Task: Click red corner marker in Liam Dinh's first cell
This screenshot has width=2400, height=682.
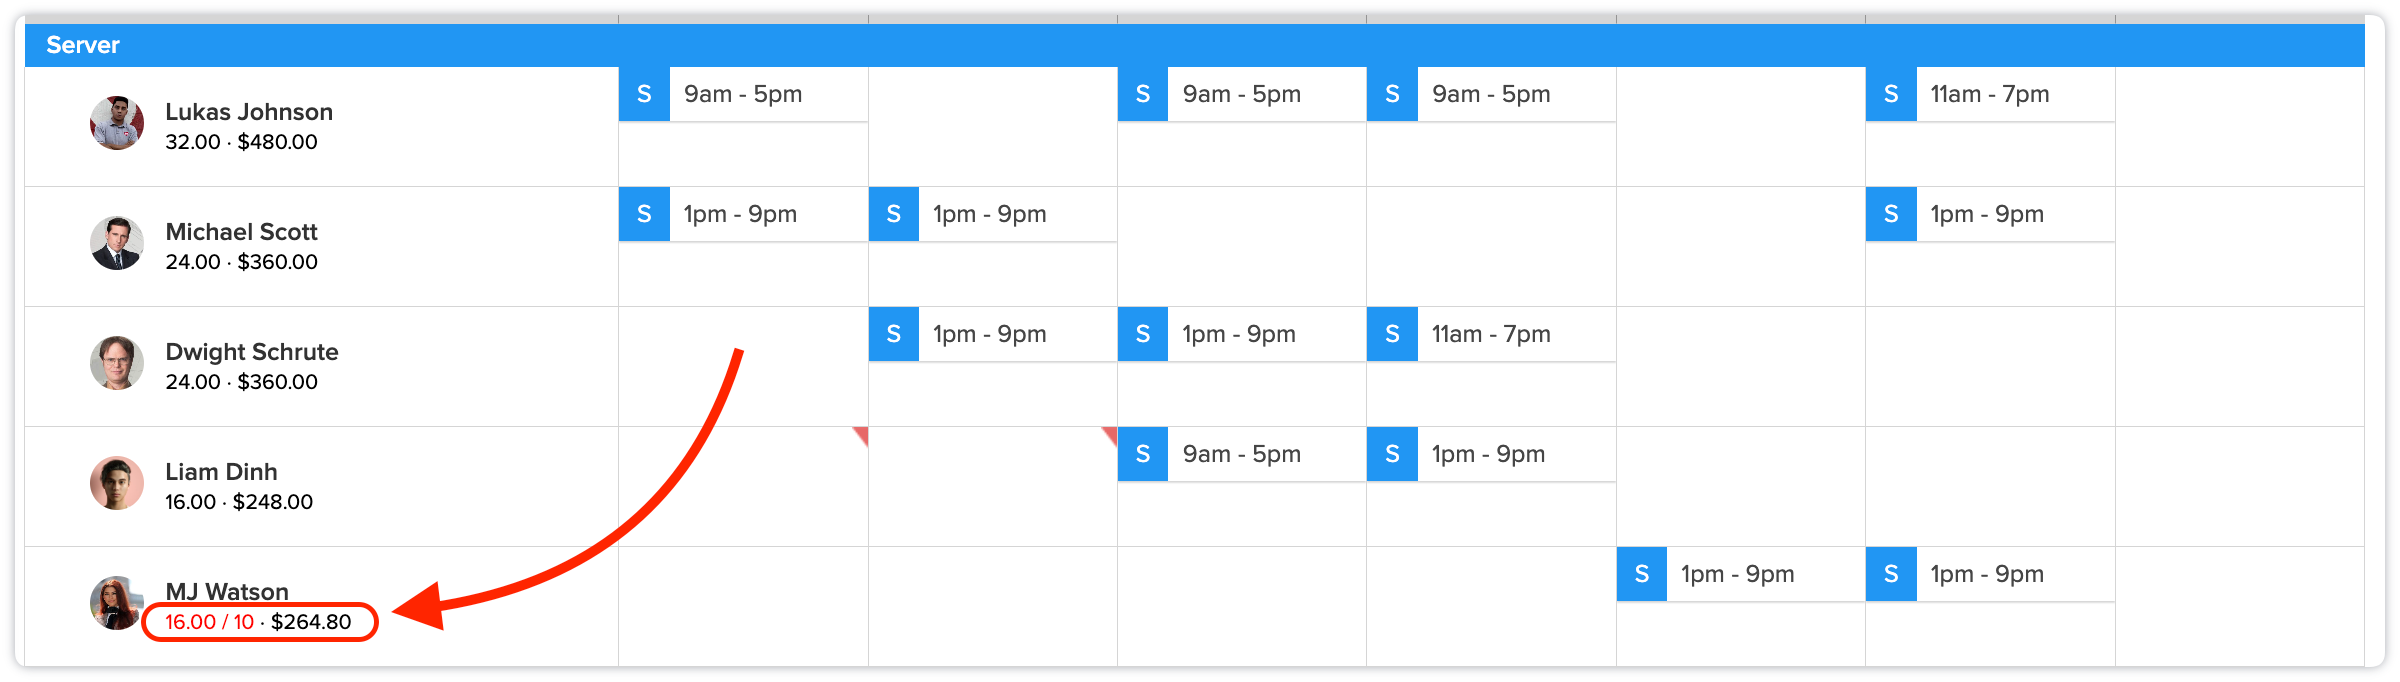Action: point(862,433)
